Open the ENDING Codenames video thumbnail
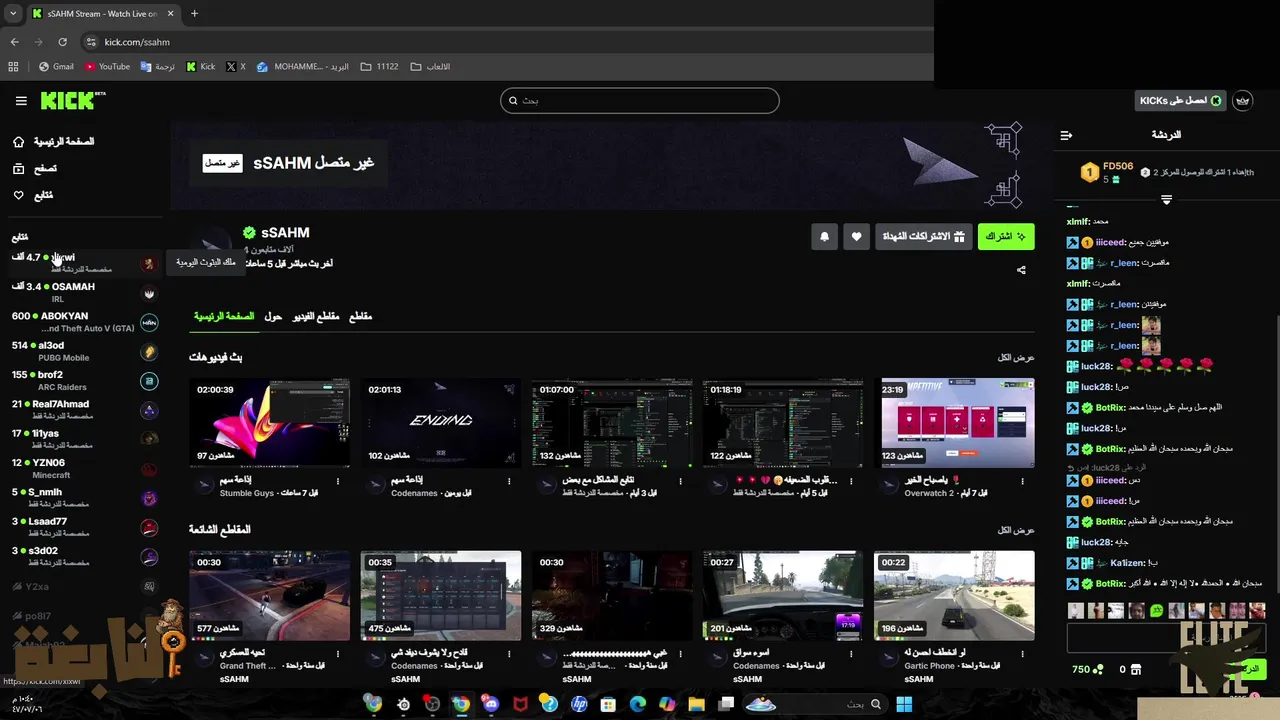 pyautogui.click(x=441, y=423)
